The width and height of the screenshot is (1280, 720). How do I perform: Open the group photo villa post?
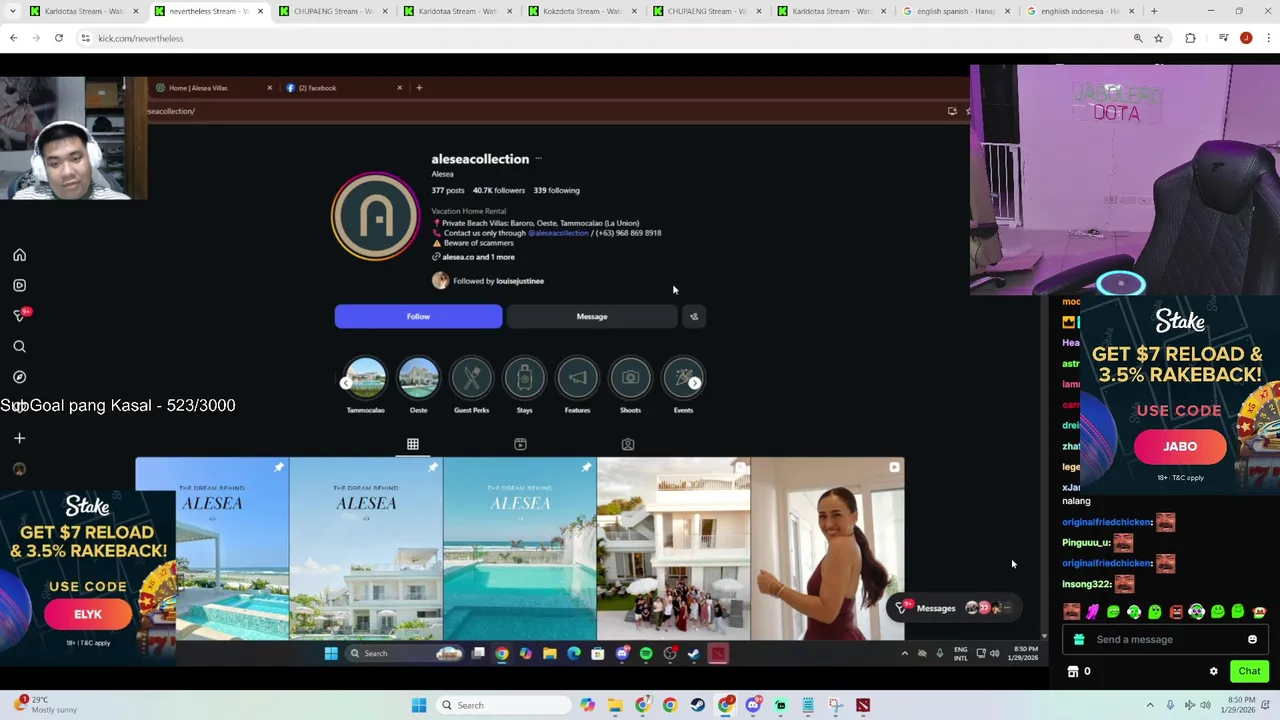pyautogui.click(x=673, y=549)
